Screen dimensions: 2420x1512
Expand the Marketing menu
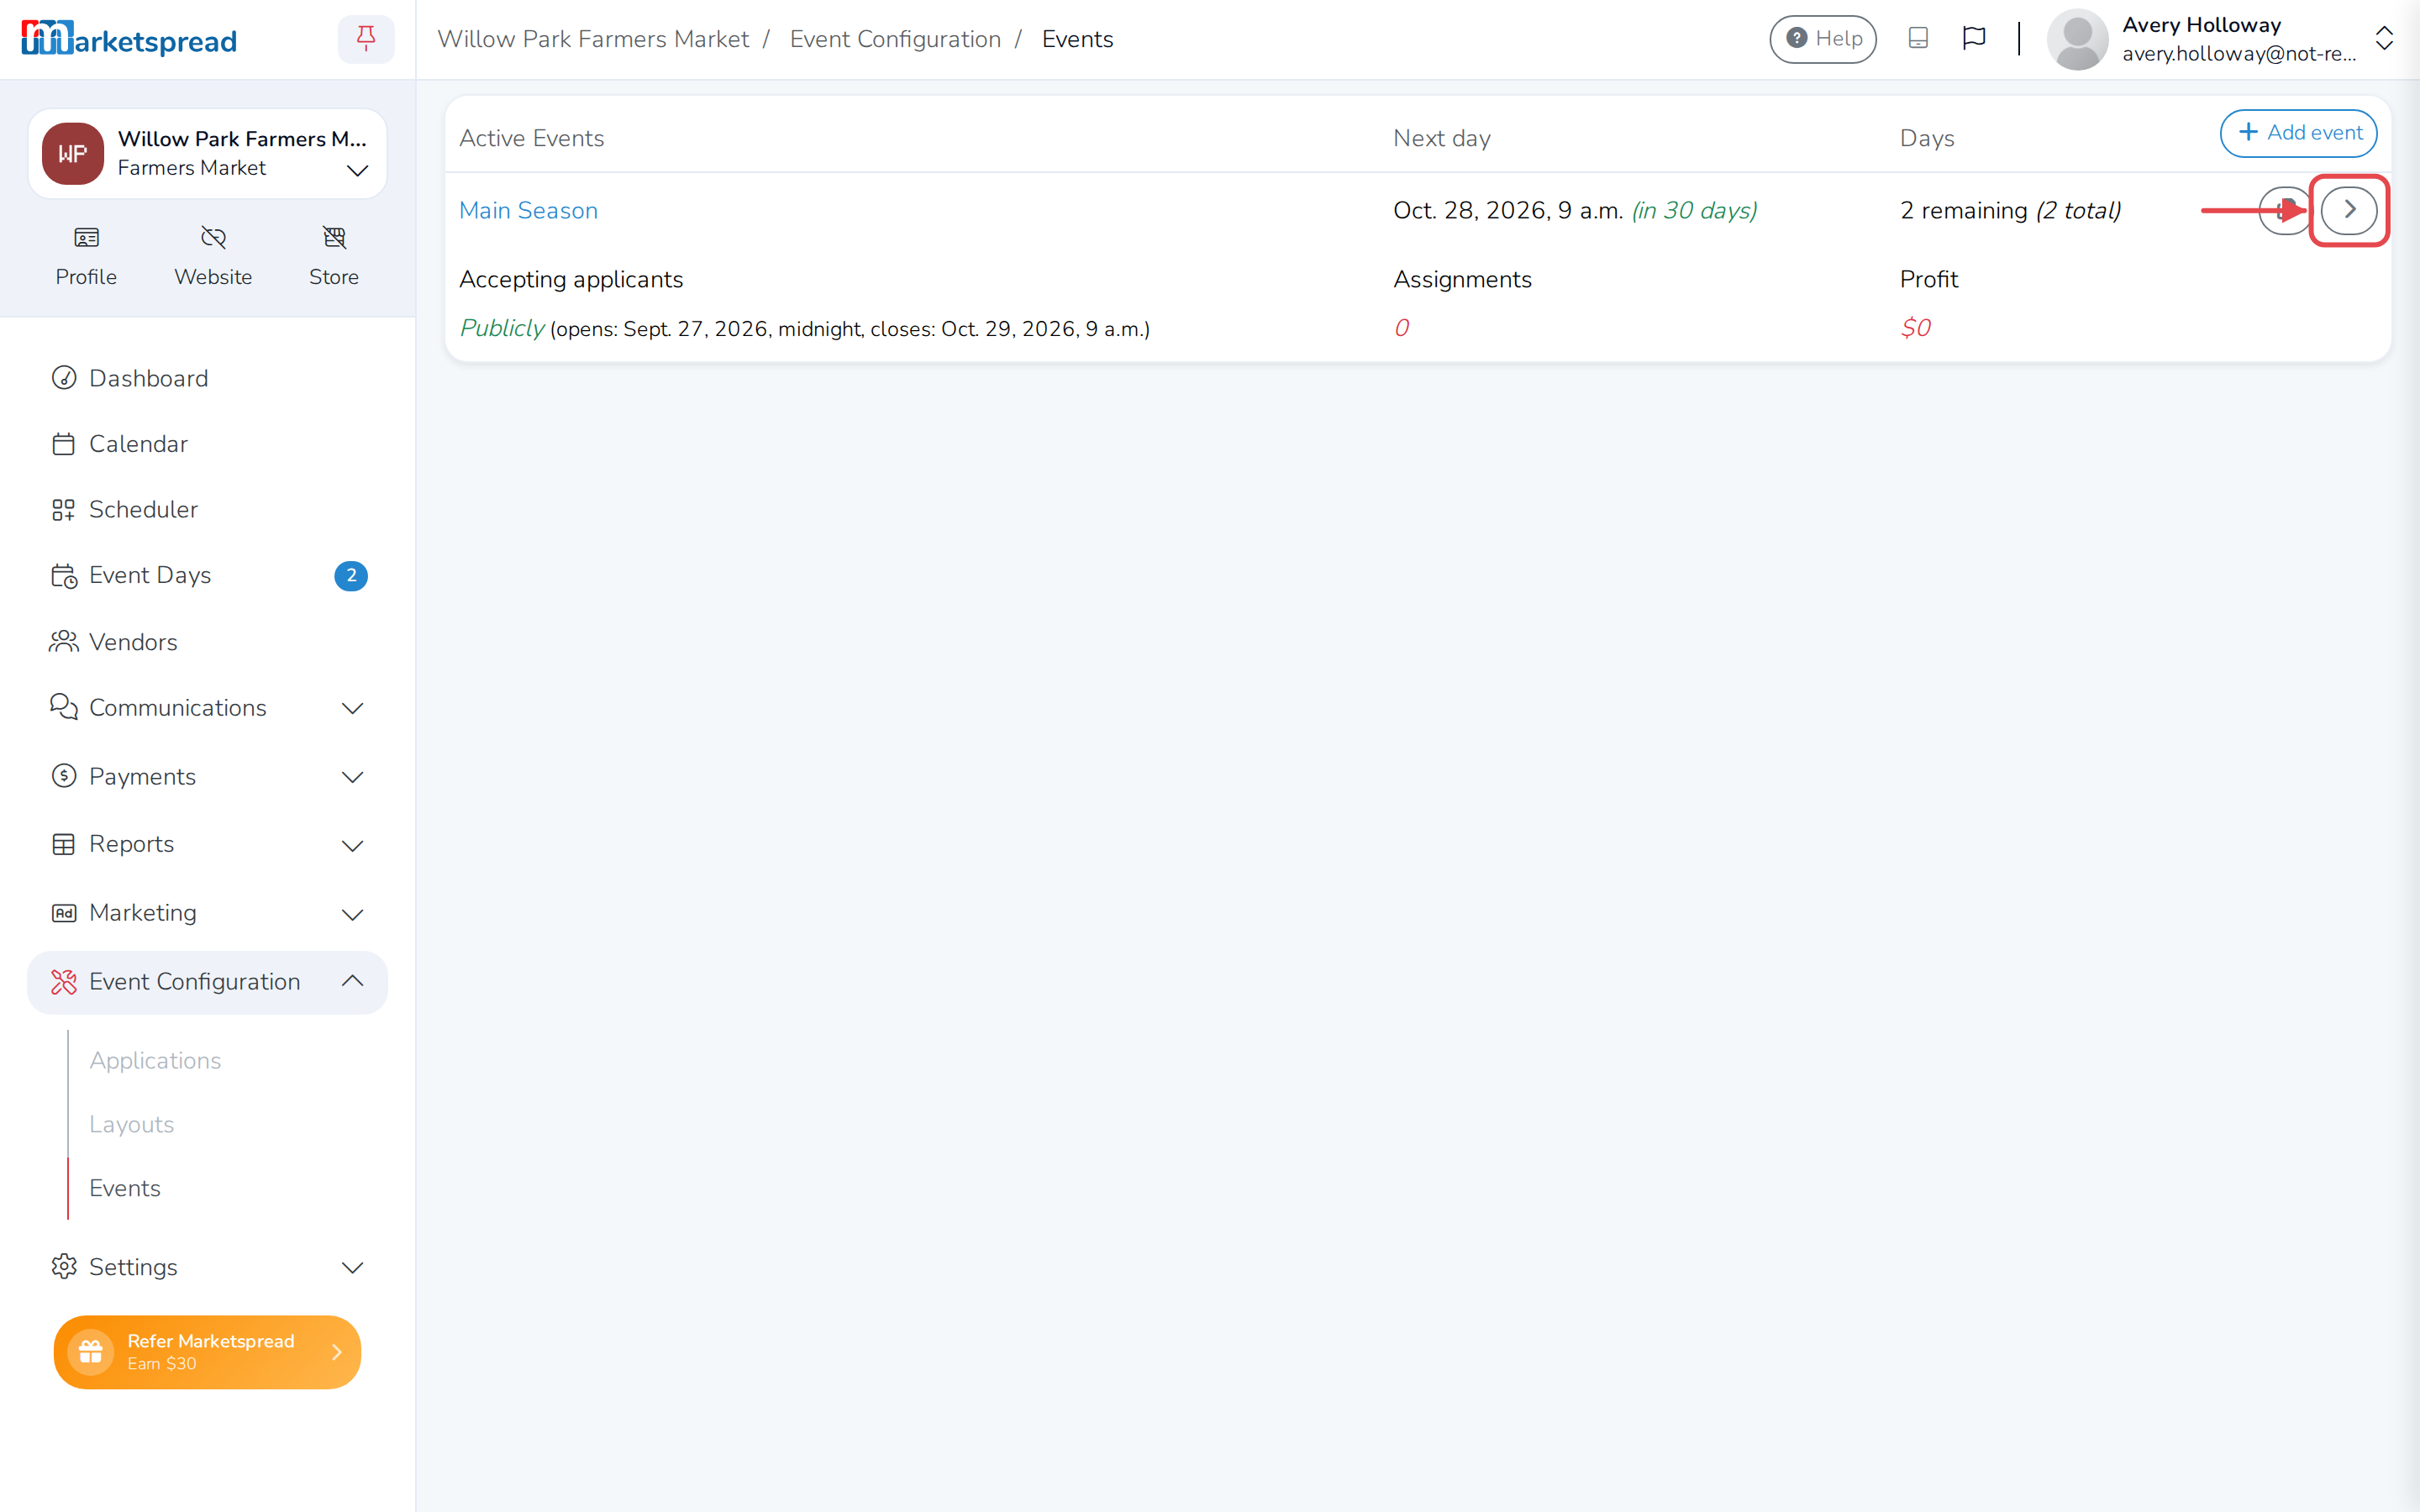click(x=207, y=913)
